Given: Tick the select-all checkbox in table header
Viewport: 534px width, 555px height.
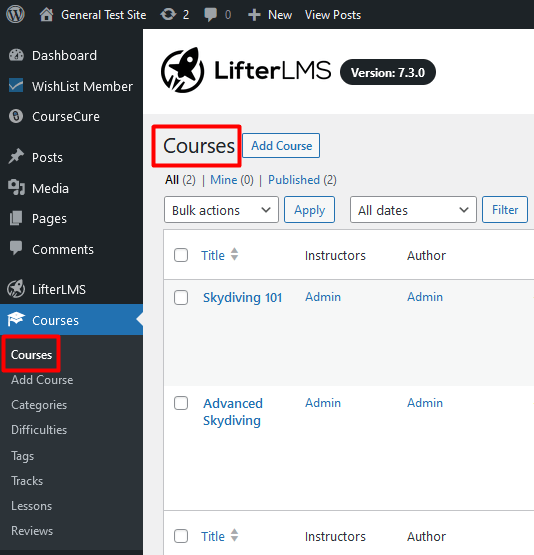Looking at the screenshot, I should tap(181, 255).
